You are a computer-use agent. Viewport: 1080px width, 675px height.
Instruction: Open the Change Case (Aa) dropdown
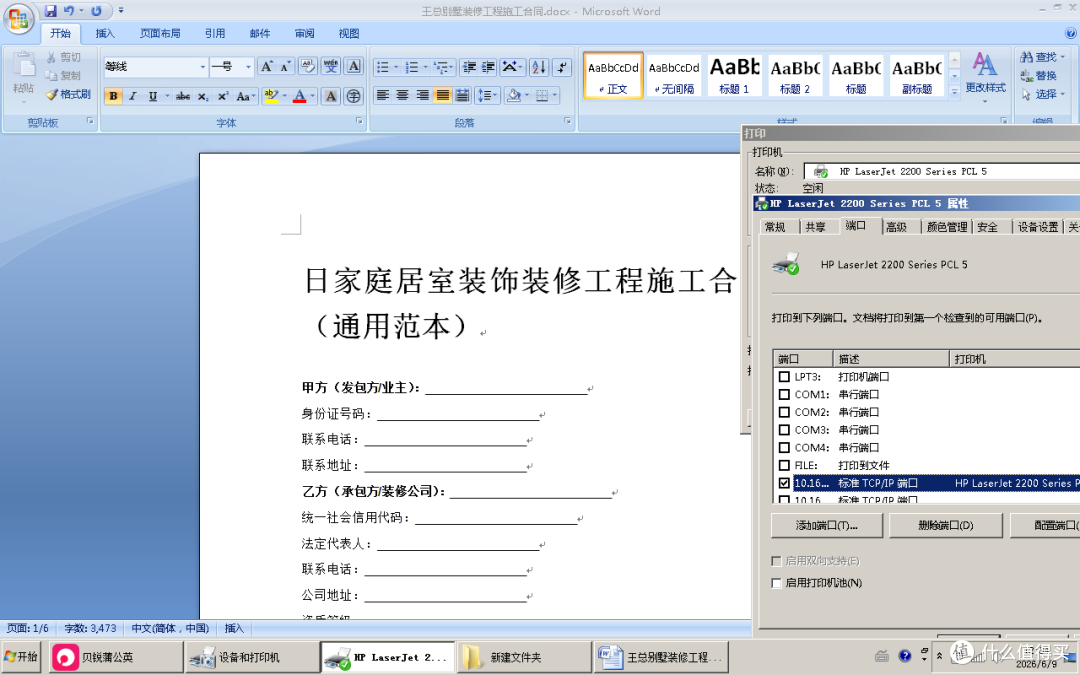click(246, 96)
